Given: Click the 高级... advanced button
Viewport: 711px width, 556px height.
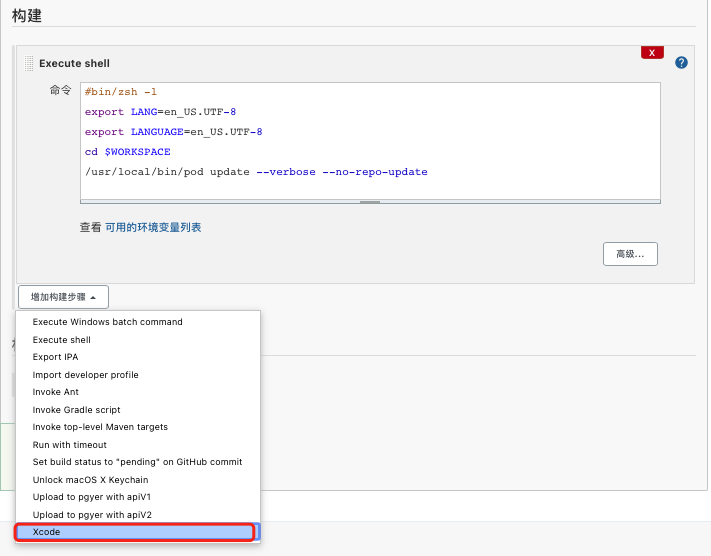Looking at the screenshot, I should [x=630, y=254].
